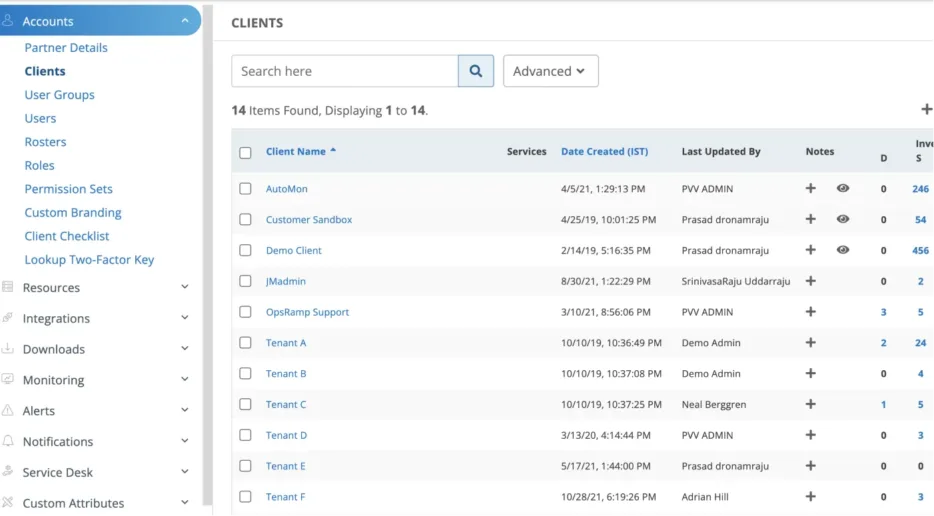934x516 pixels.
Task: Add a note for Demo Client
Action: click(x=810, y=250)
